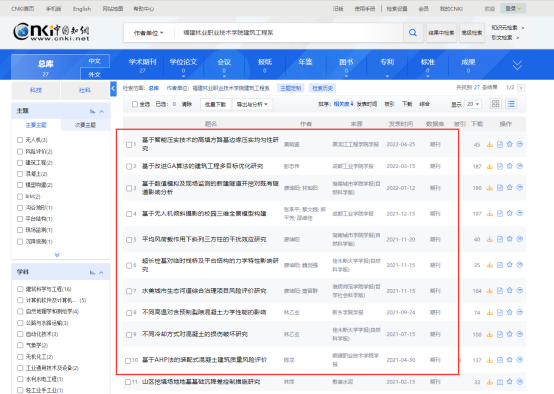
Task: Click the 结果中检索 button
Action: pos(441,33)
